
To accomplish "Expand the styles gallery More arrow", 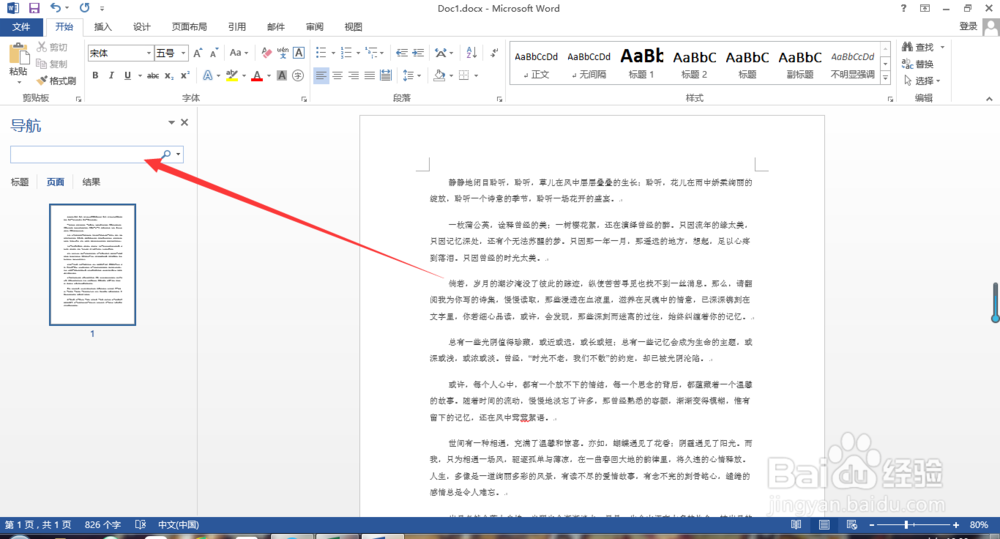I will click(x=885, y=78).
